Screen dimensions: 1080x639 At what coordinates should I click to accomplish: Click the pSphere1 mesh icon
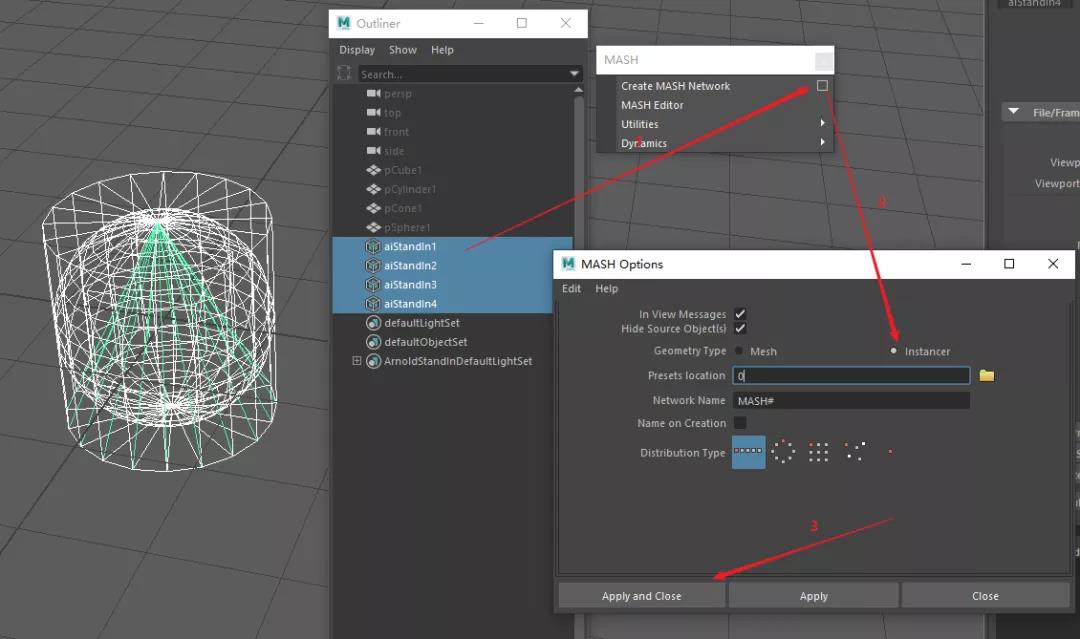(373, 227)
